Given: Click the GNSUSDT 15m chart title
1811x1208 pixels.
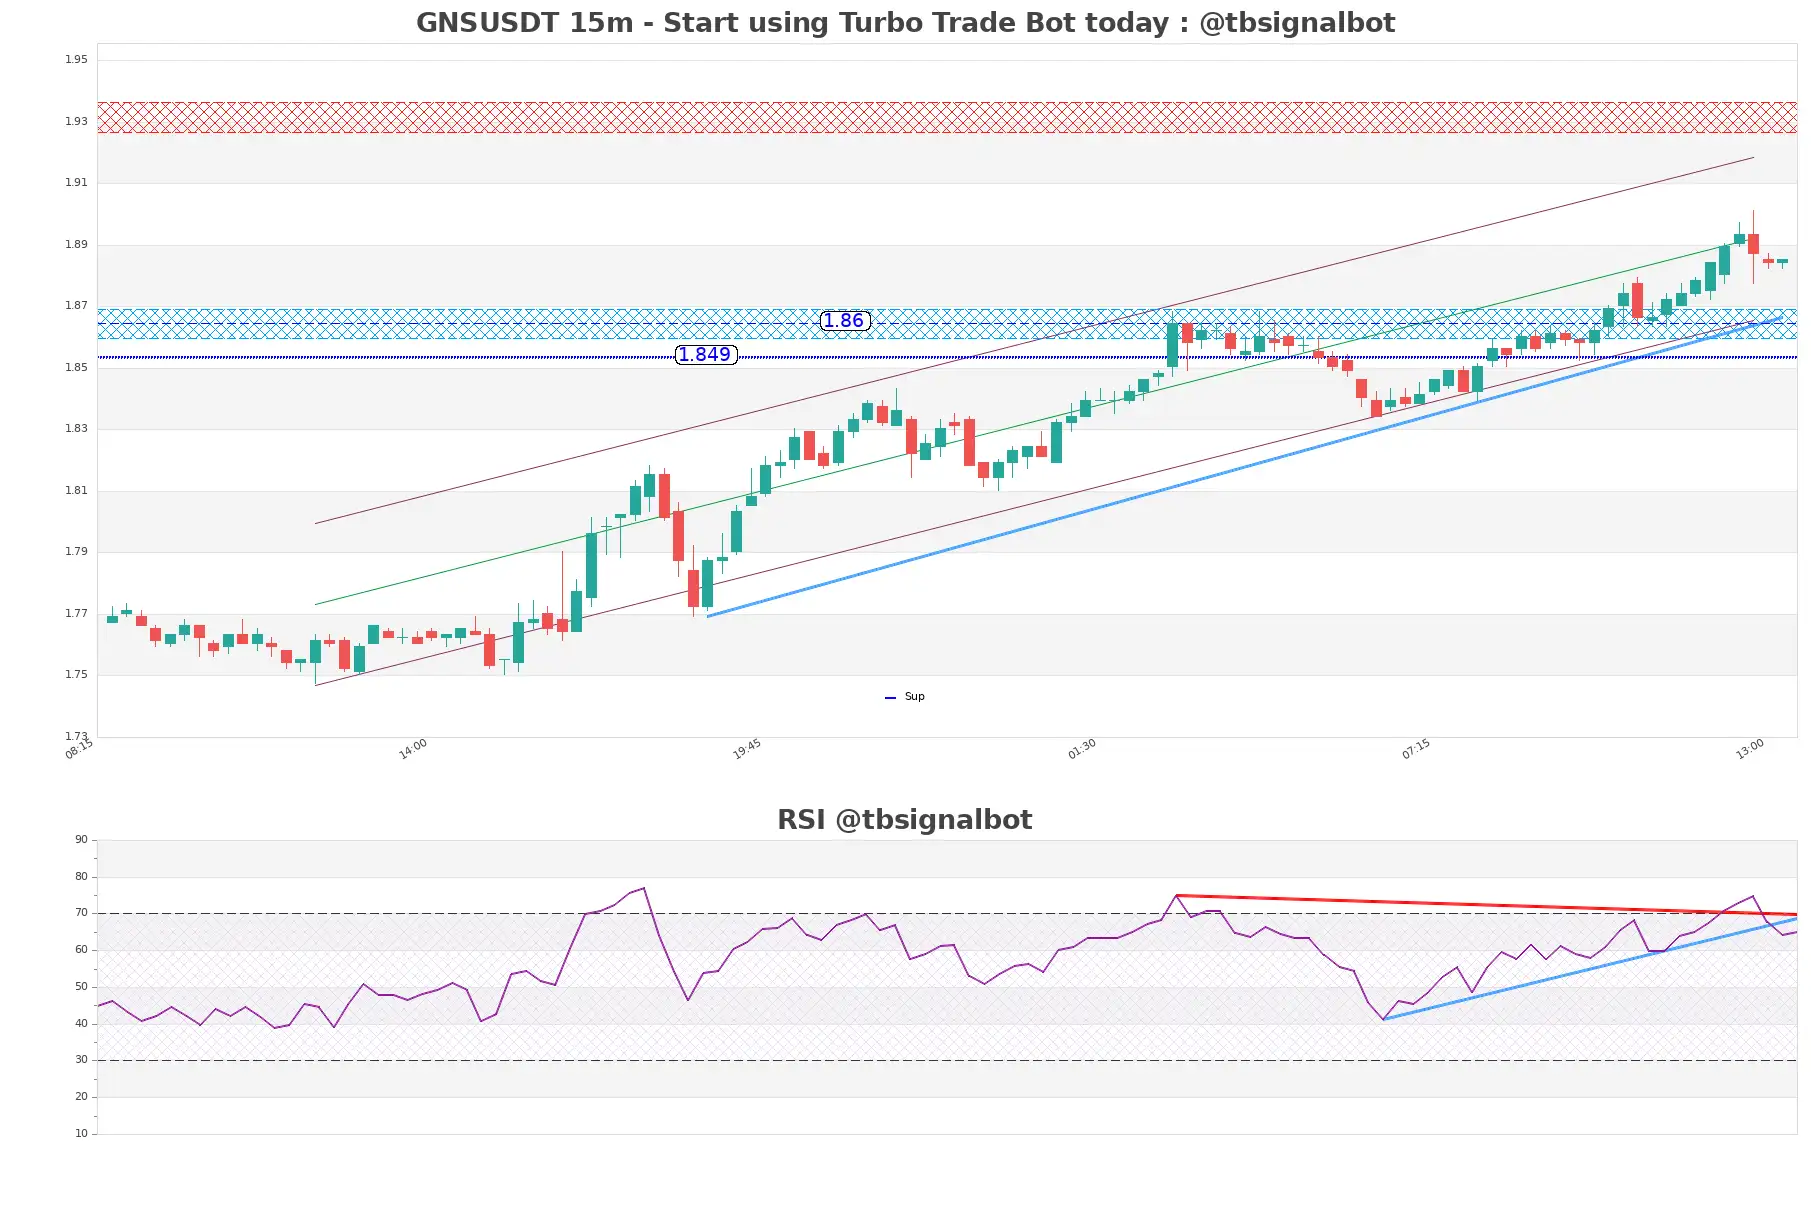Looking at the screenshot, I should coord(905,22).
